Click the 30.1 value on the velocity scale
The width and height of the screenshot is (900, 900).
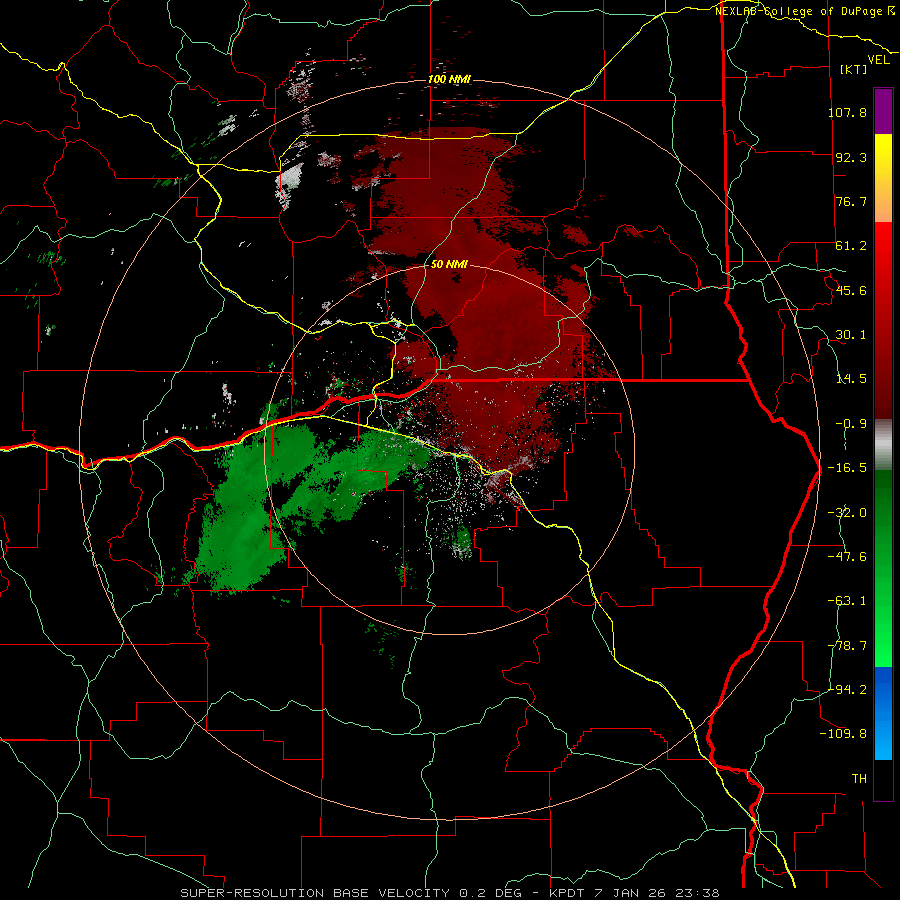[851, 335]
